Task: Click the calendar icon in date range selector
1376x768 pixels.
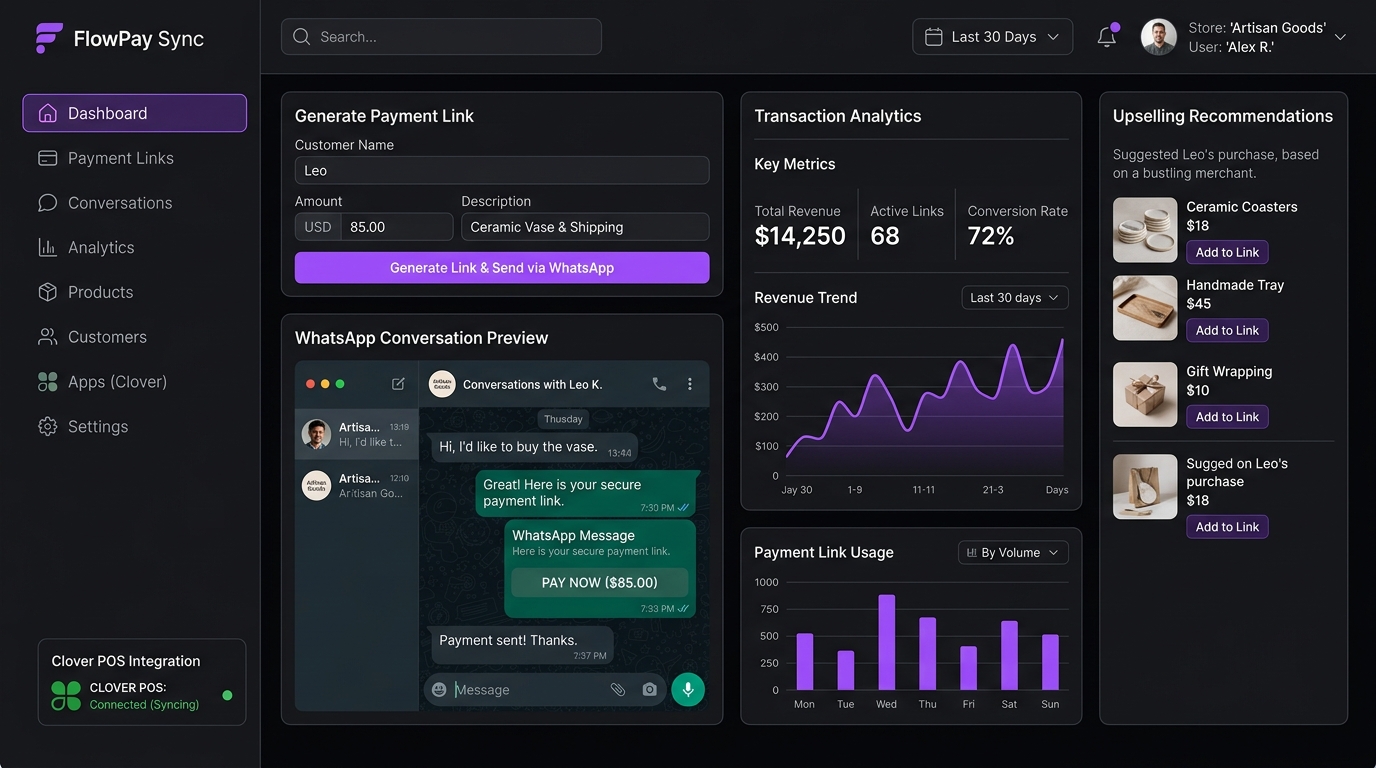Action: pyautogui.click(x=933, y=37)
